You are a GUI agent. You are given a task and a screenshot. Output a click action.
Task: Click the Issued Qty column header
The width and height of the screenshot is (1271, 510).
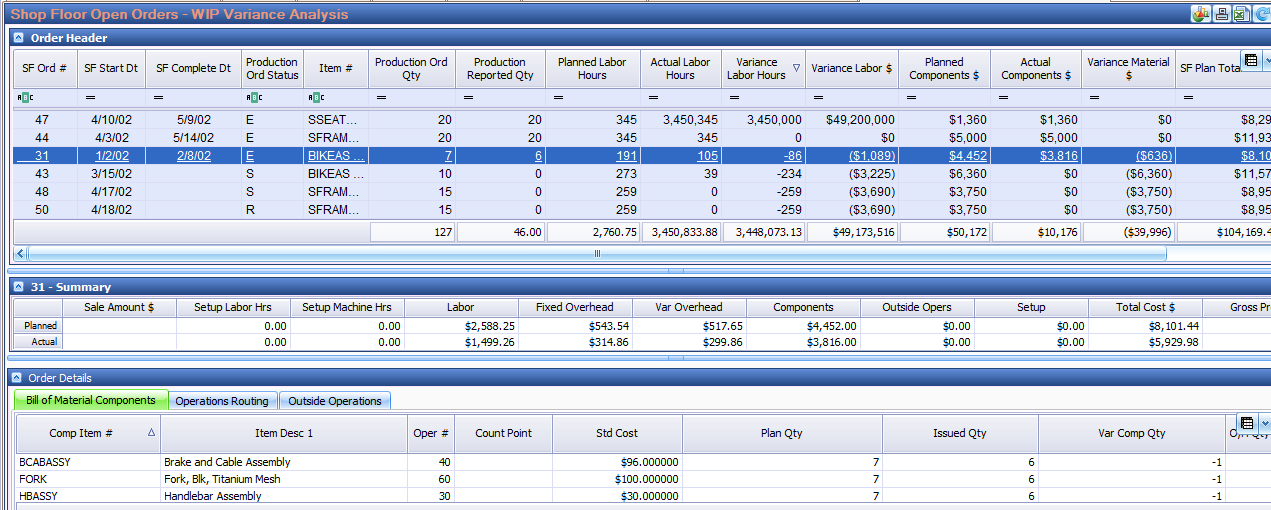point(960,433)
